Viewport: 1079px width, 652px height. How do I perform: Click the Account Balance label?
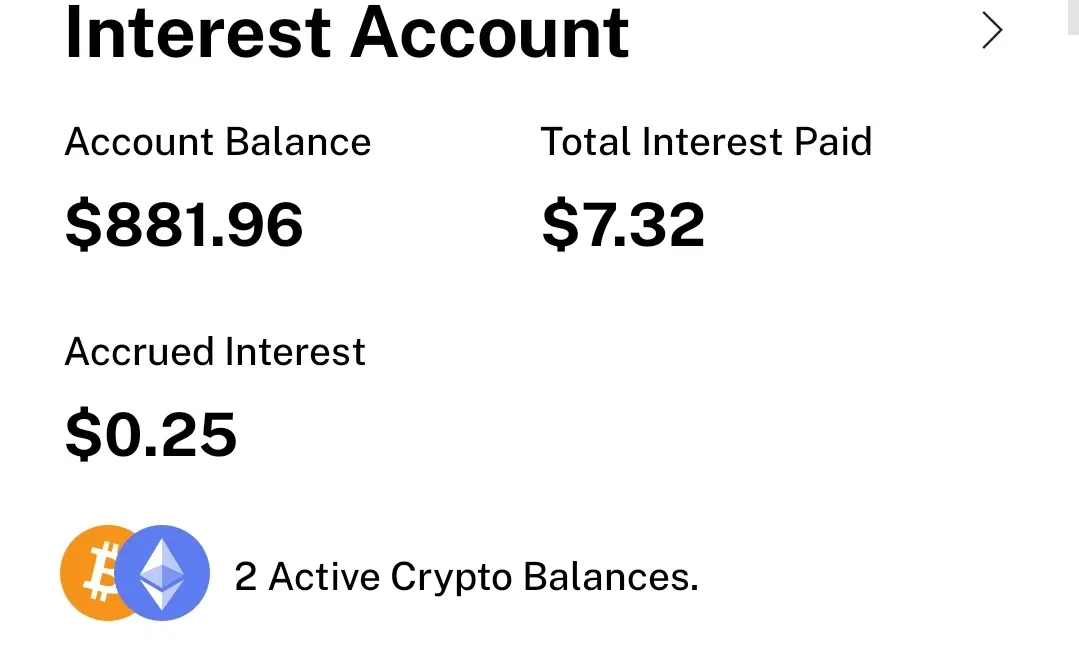click(217, 142)
